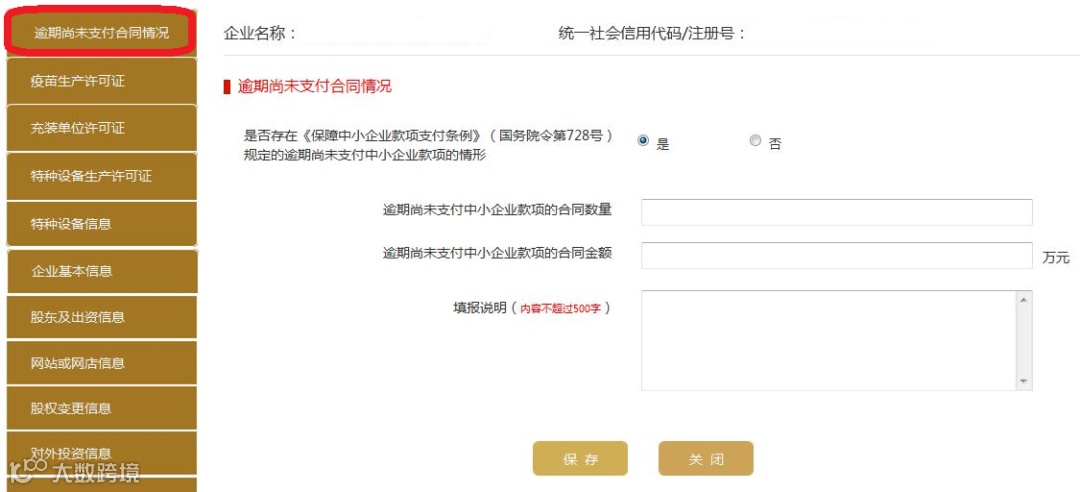
Task: Click textarea scrollbar down arrow
Action: pos(1023,381)
